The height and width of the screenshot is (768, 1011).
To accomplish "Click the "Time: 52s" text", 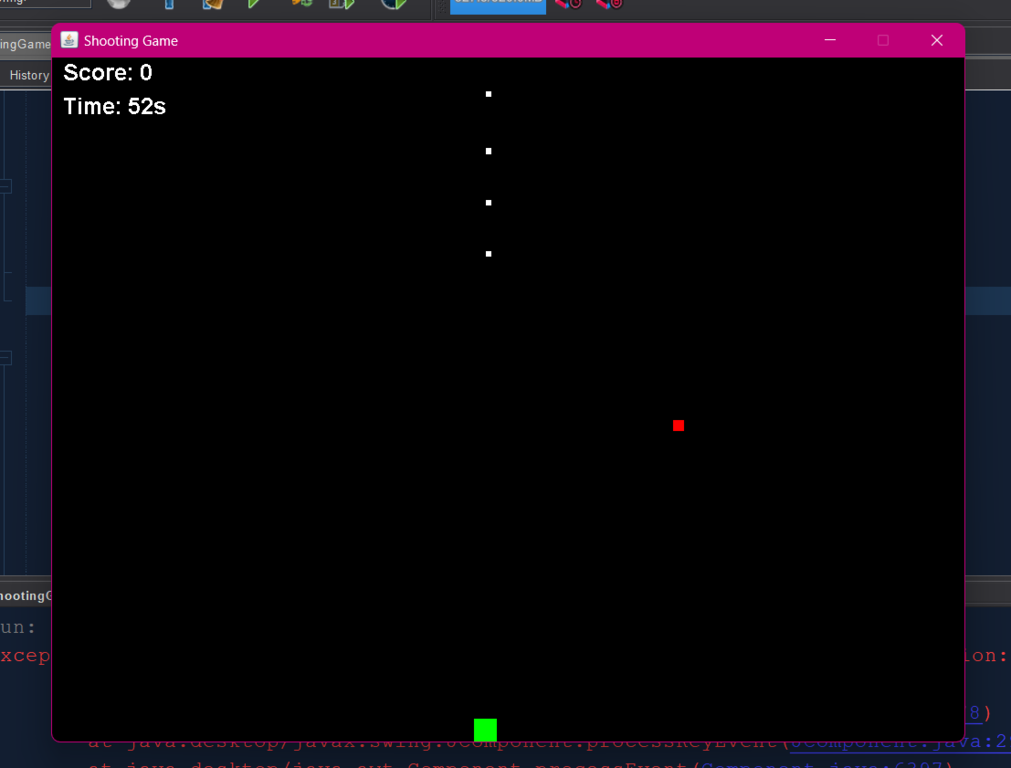I will click(114, 106).
